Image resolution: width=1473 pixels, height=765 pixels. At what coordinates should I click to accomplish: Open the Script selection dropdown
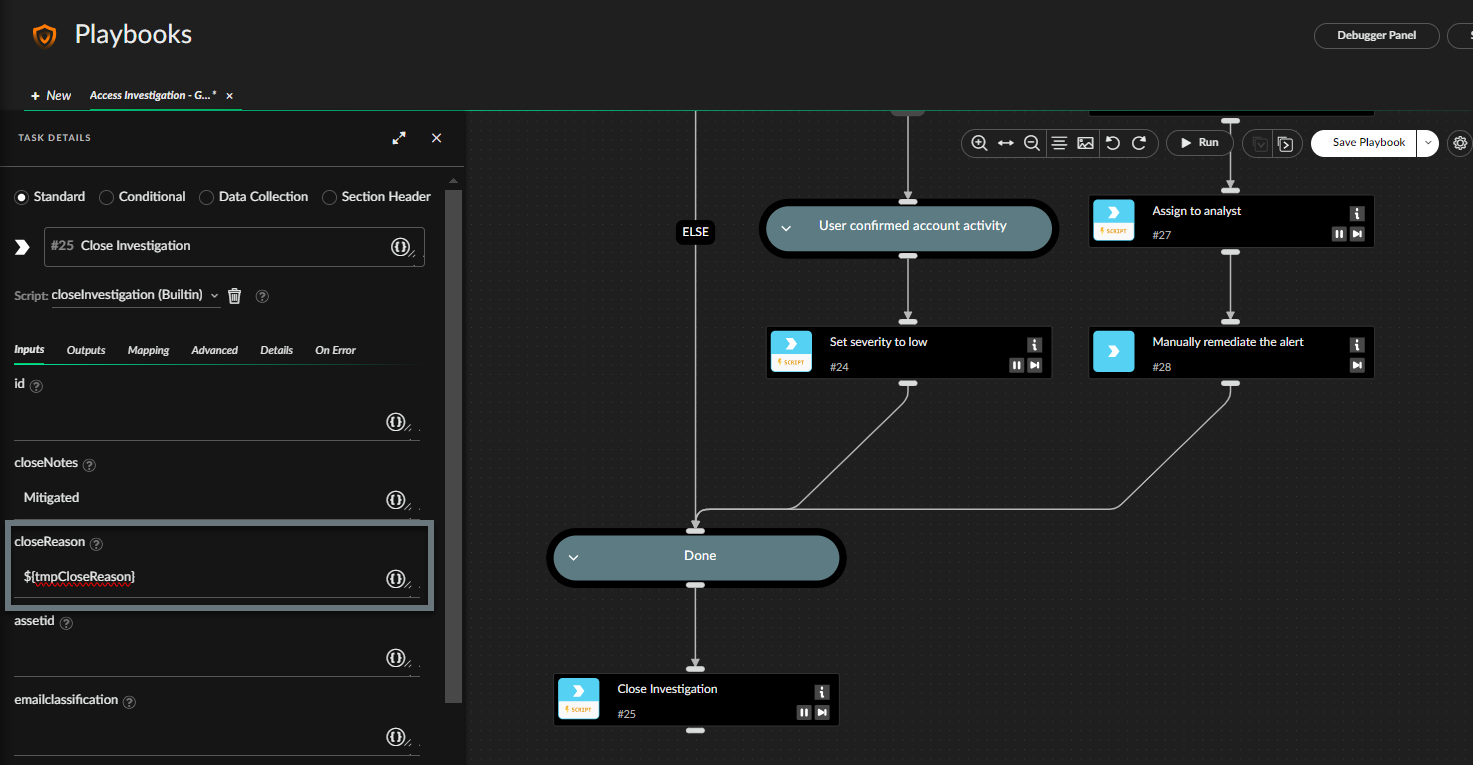(x=135, y=295)
